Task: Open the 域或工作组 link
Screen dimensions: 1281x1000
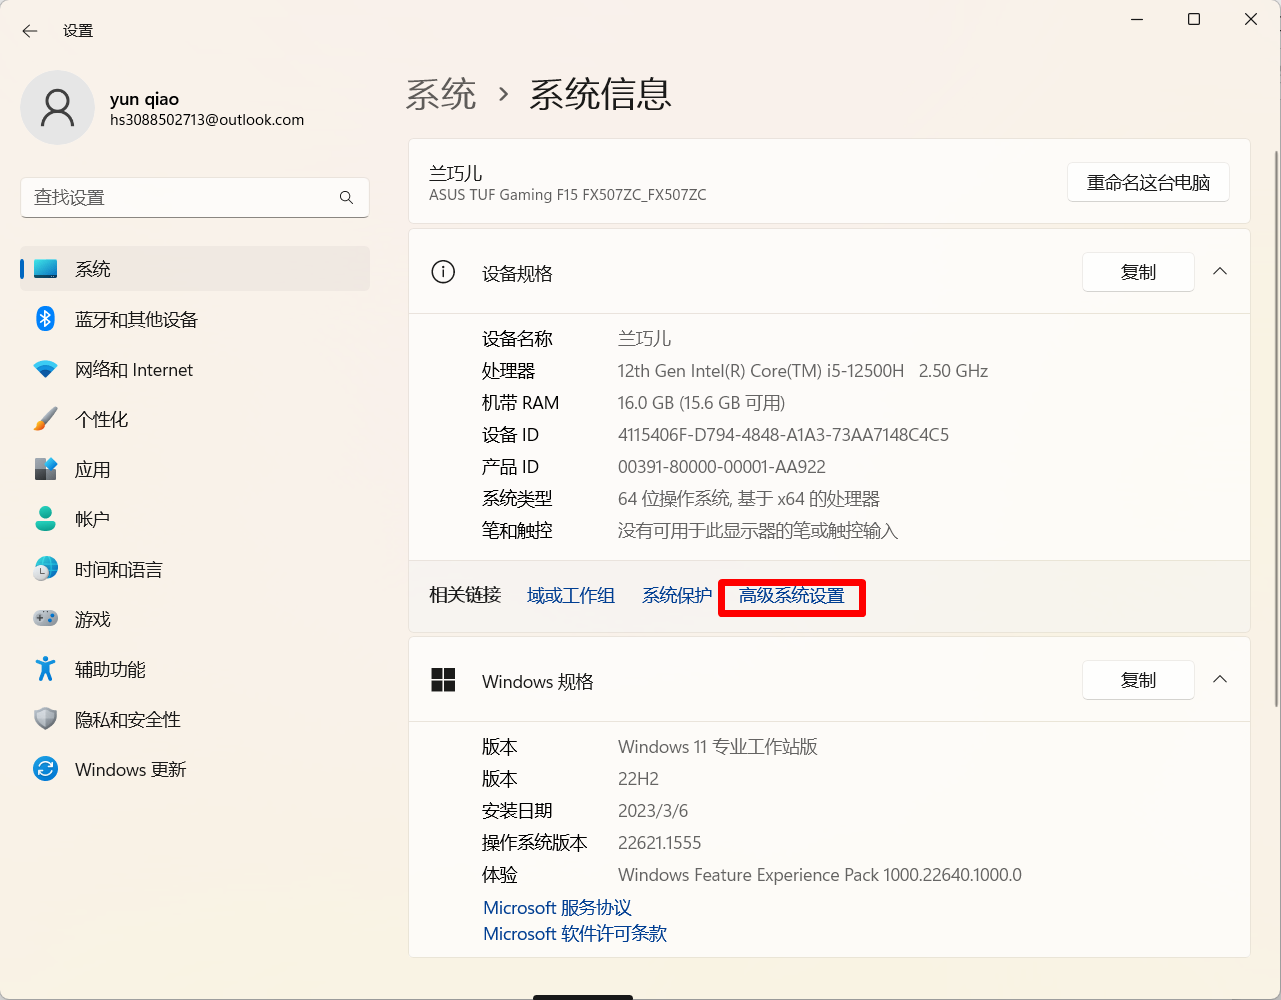Action: point(571,596)
